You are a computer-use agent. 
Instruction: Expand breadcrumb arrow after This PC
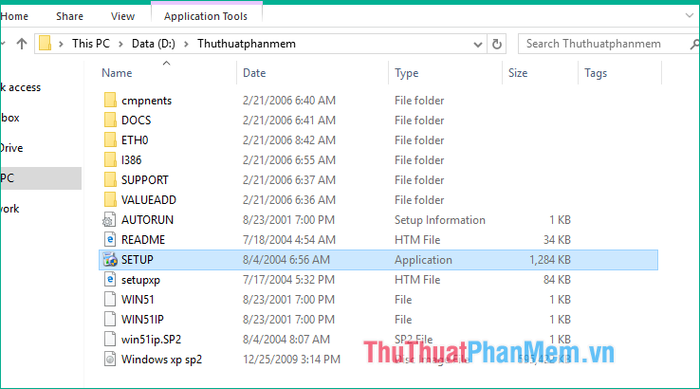pos(121,44)
